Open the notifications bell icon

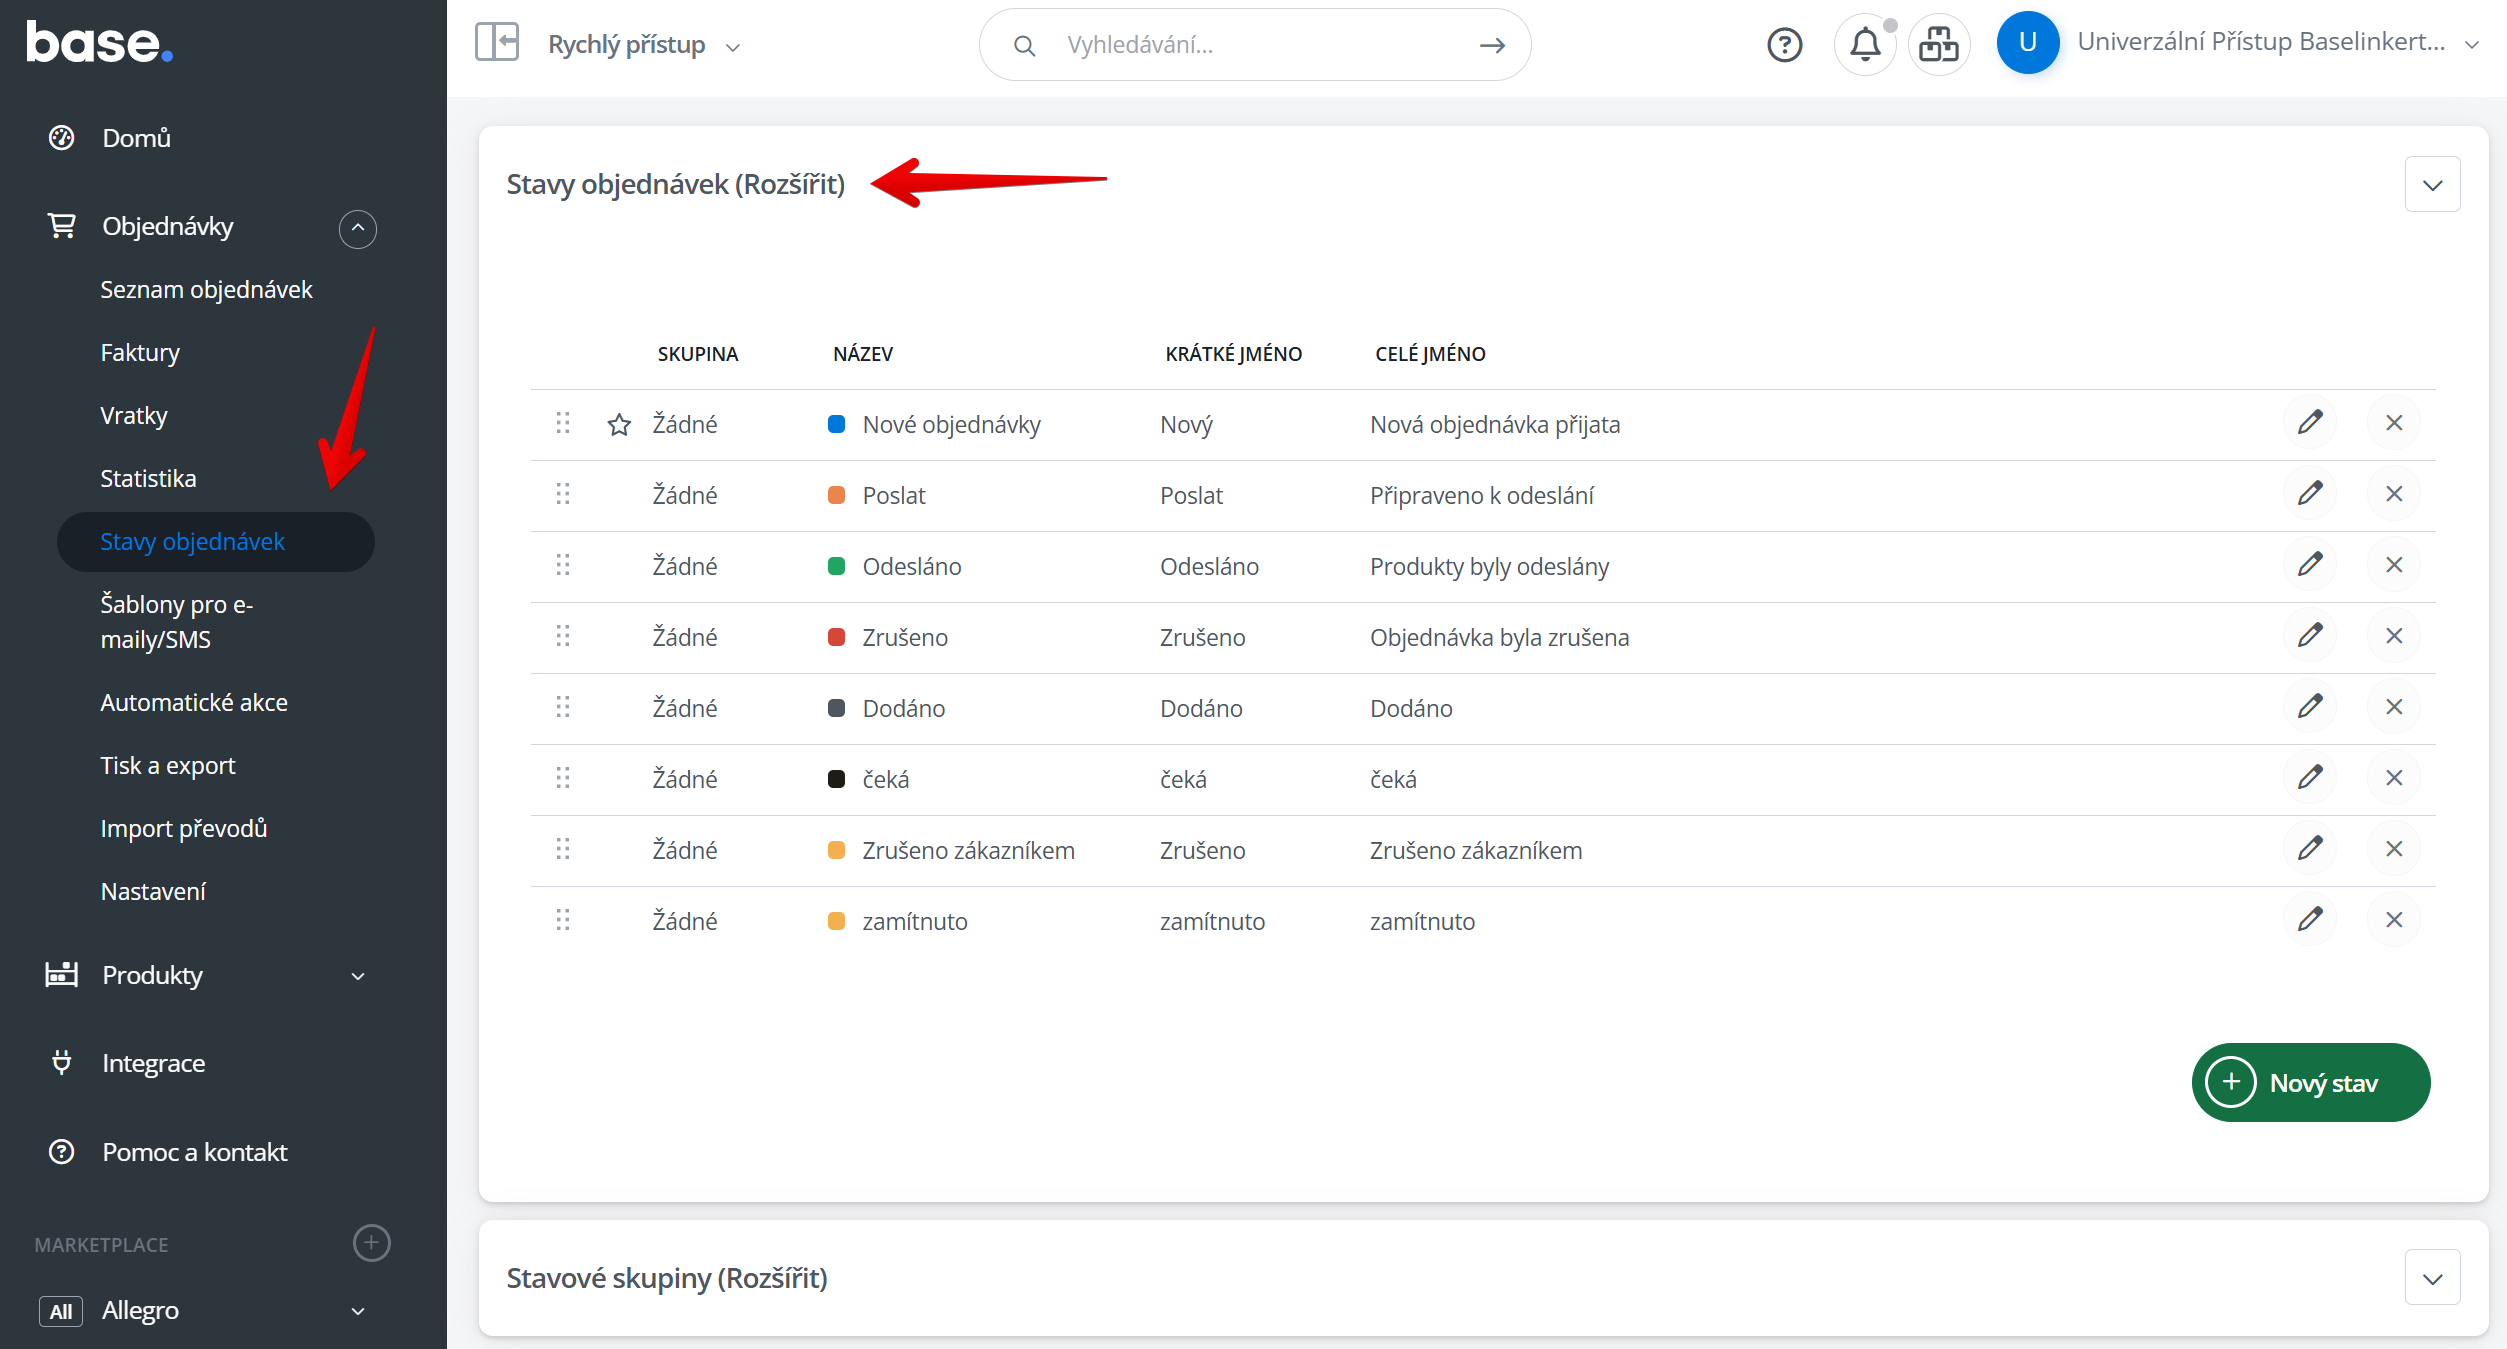click(1864, 45)
